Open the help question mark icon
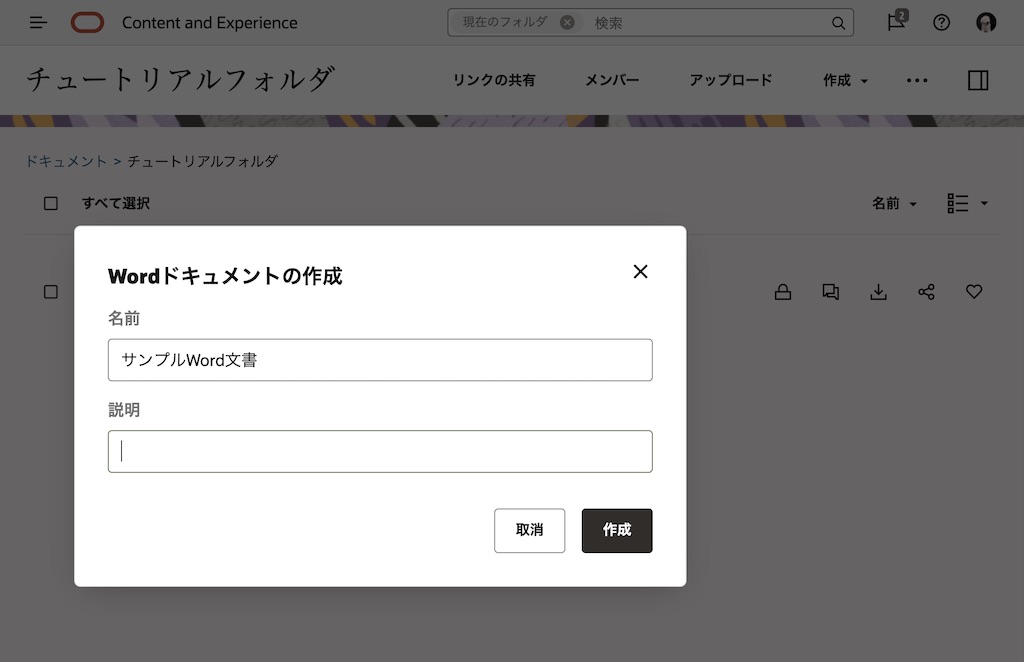Screen dimensions: 1024x662 click(941, 22)
